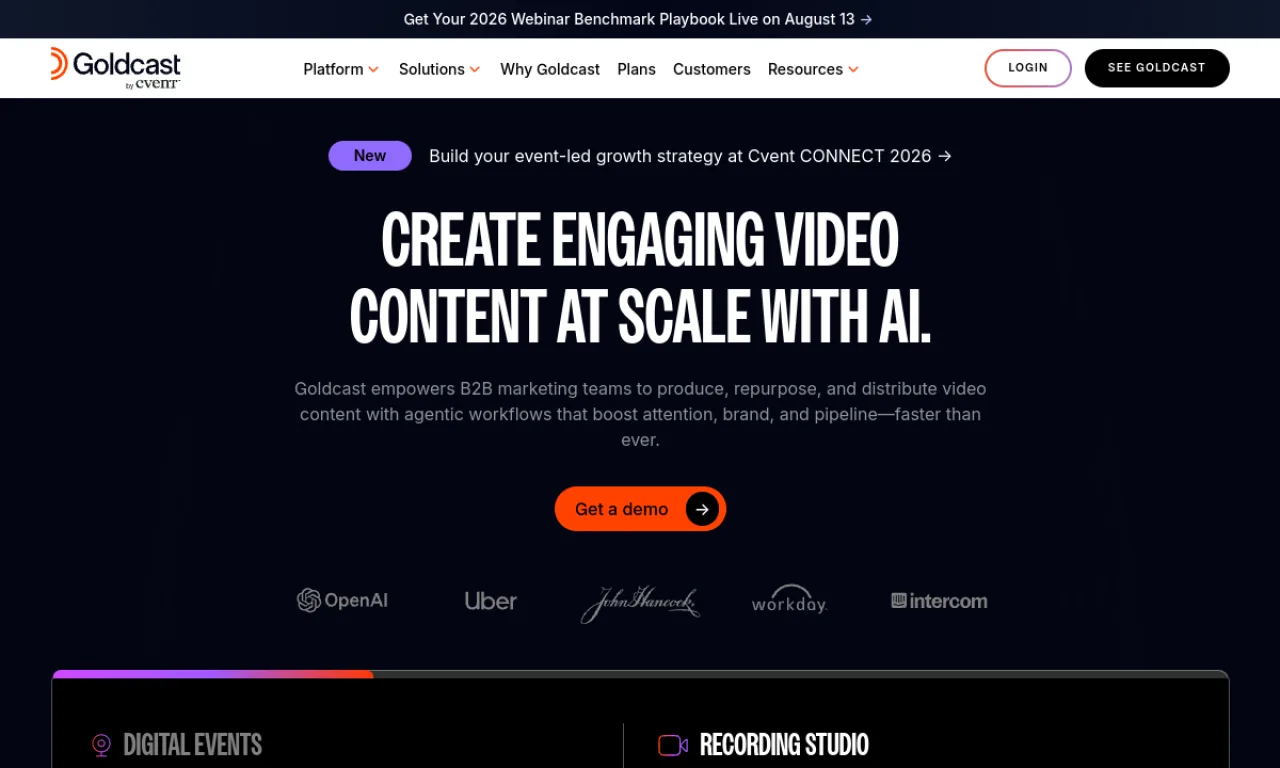Viewport: 1280px width, 768px height.
Task: Expand the Solutions chevron arrow
Action: (475, 69)
